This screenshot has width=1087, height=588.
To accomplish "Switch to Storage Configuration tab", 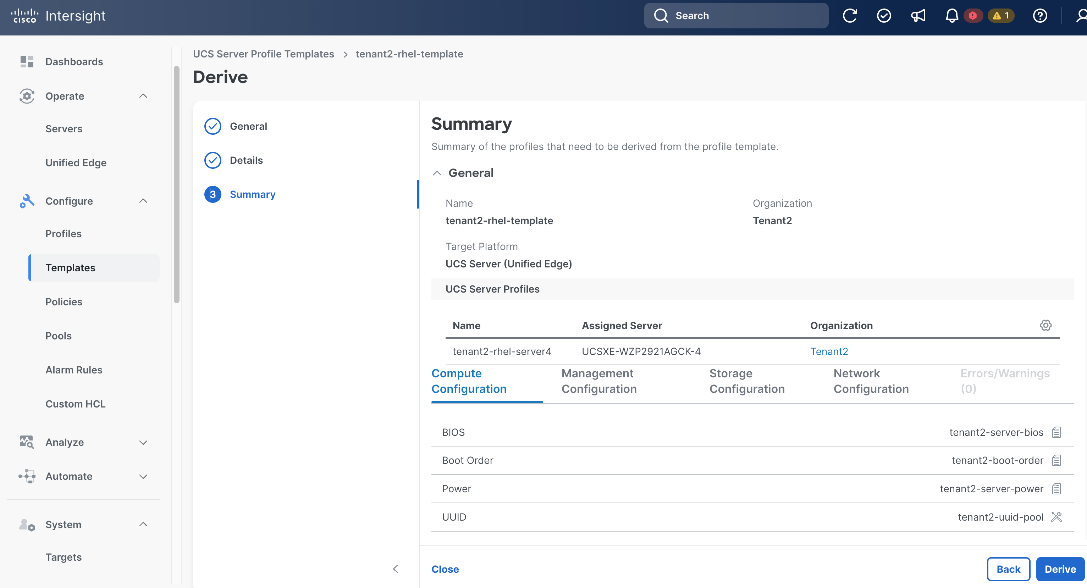I will [747, 381].
